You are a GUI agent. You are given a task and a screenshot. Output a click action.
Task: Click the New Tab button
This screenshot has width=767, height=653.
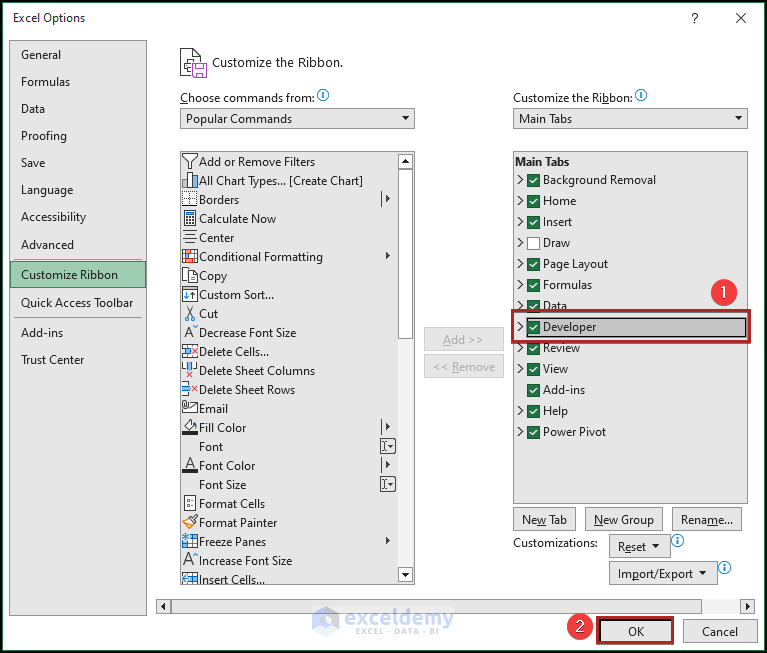[x=544, y=519]
